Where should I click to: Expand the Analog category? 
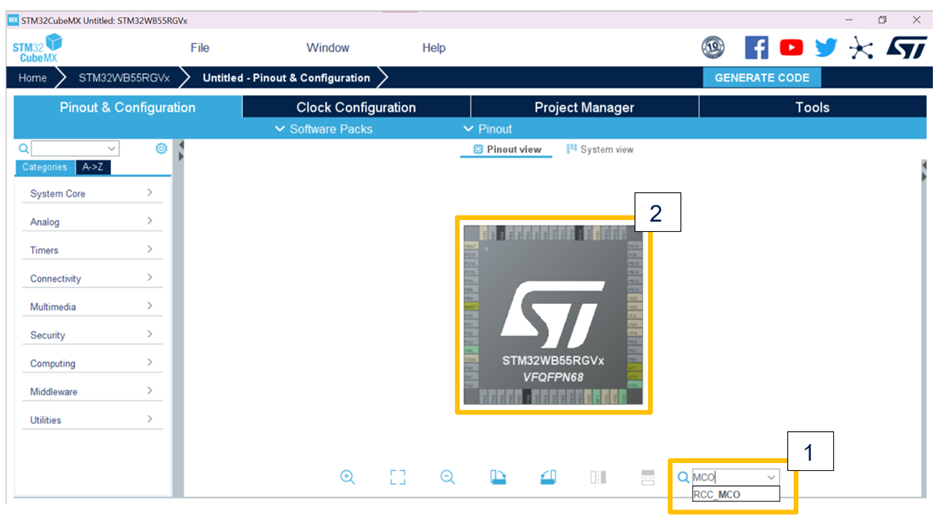click(x=92, y=221)
